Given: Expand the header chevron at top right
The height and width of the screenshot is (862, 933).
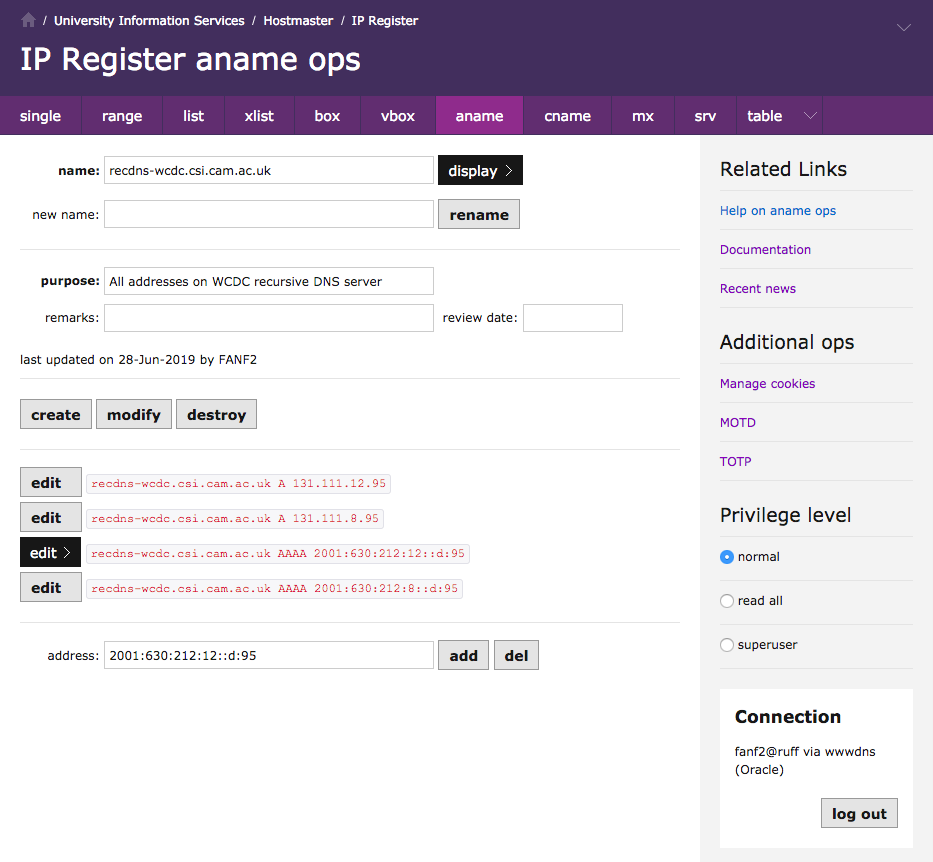Looking at the screenshot, I should click(x=904, y=28).
